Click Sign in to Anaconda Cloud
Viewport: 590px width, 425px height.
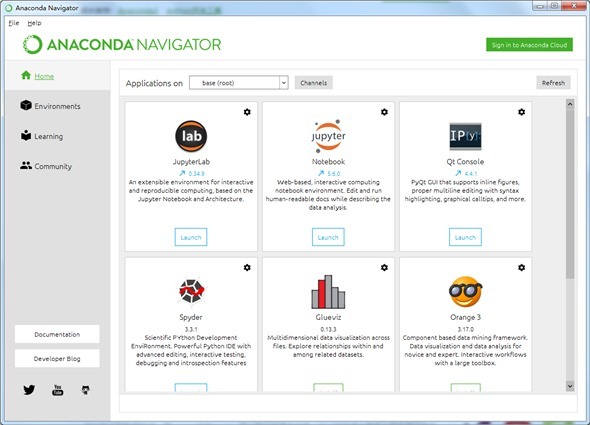pyautogui.click(x=529, y=45)
